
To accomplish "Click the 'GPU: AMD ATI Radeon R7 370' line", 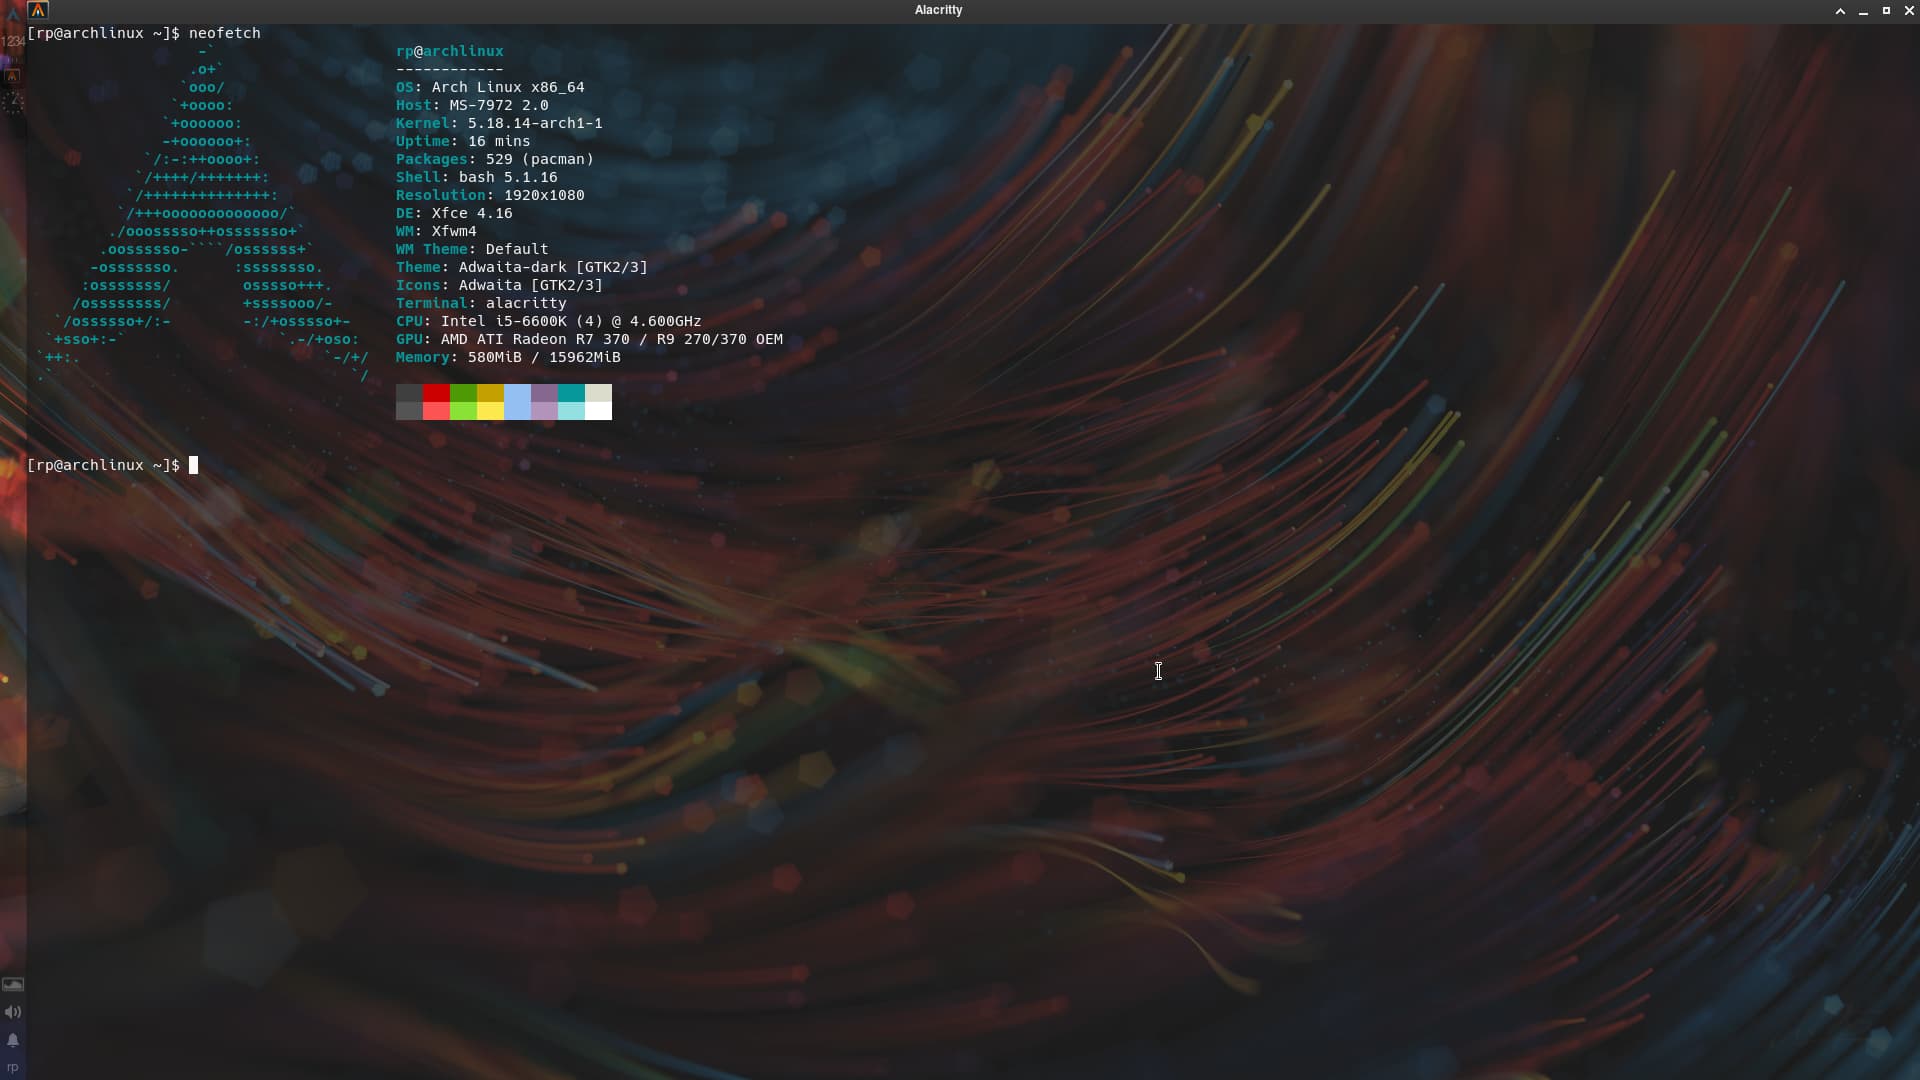I will pos(589,339).
